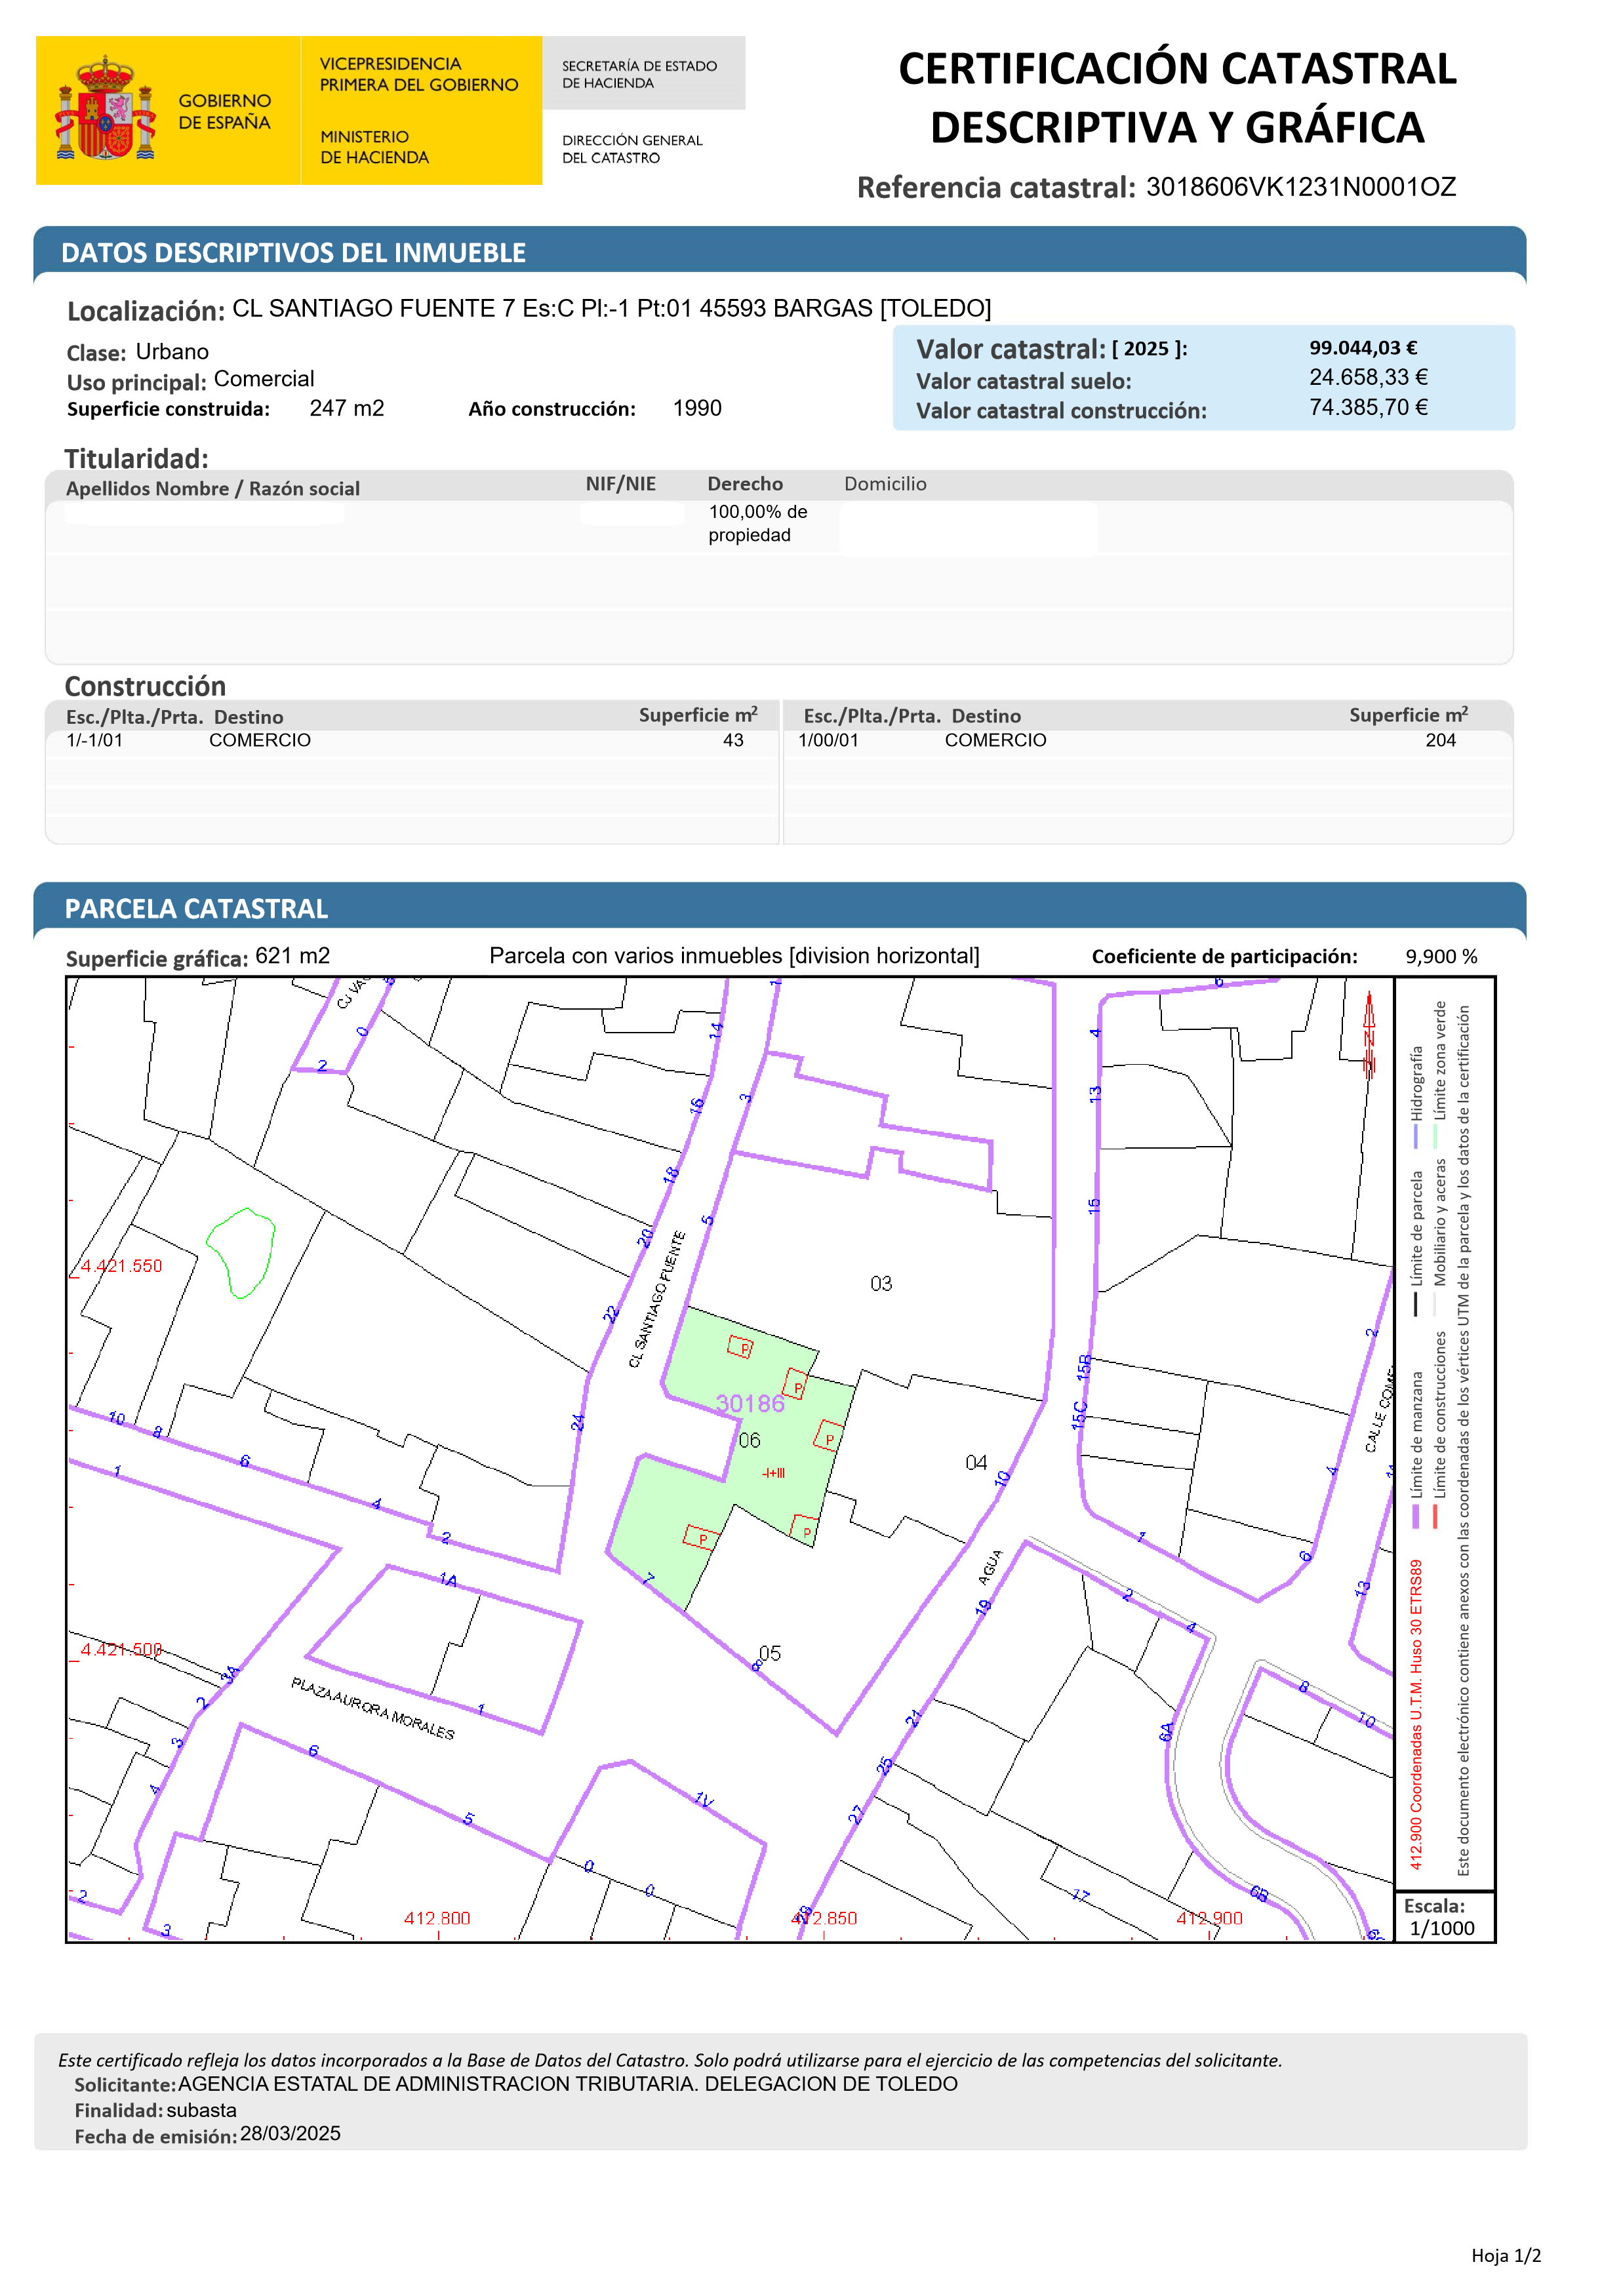Select the Parcela Catastral section header
The image size is (1623, 2296).
pyautogui.click(x=196, y=909)
